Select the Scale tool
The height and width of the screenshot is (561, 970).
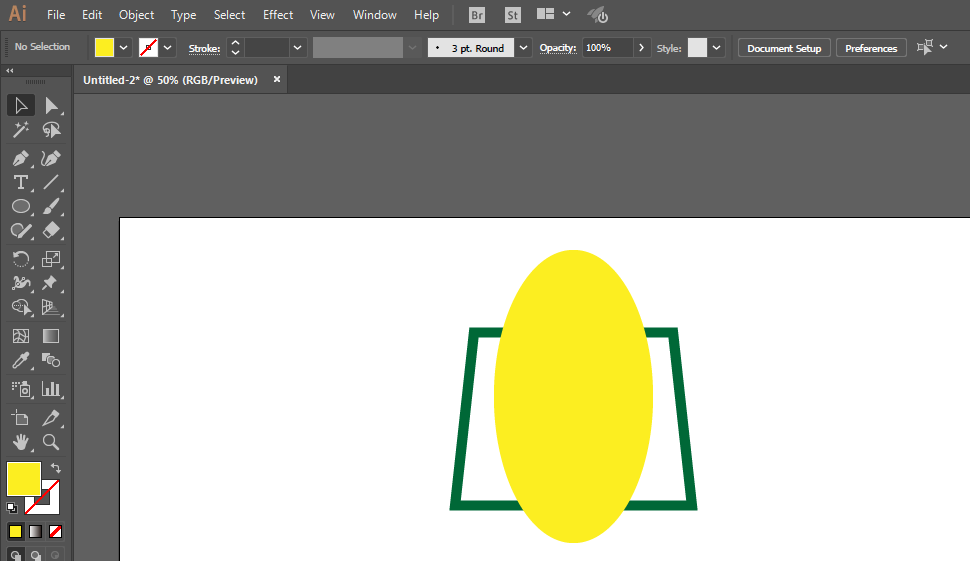[51, 259]
